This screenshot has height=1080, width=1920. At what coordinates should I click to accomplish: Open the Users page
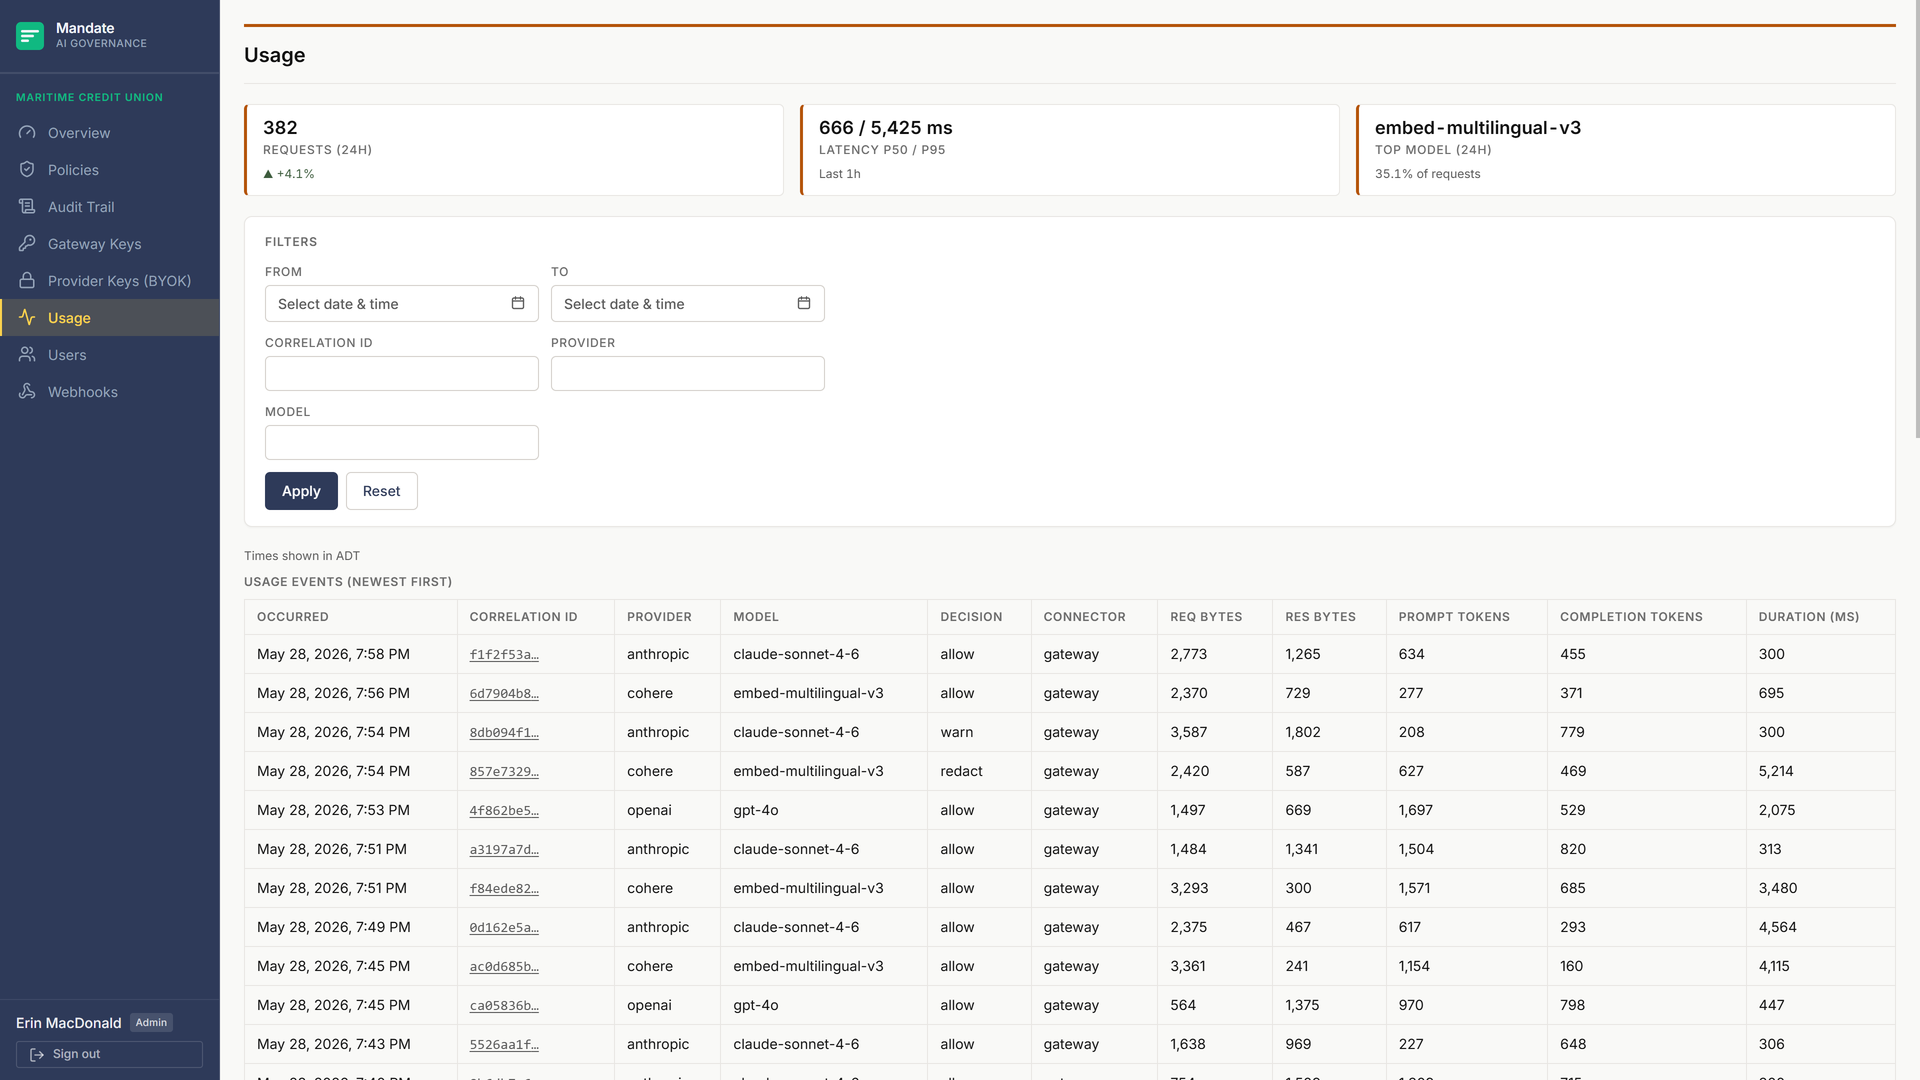[110, 355]
